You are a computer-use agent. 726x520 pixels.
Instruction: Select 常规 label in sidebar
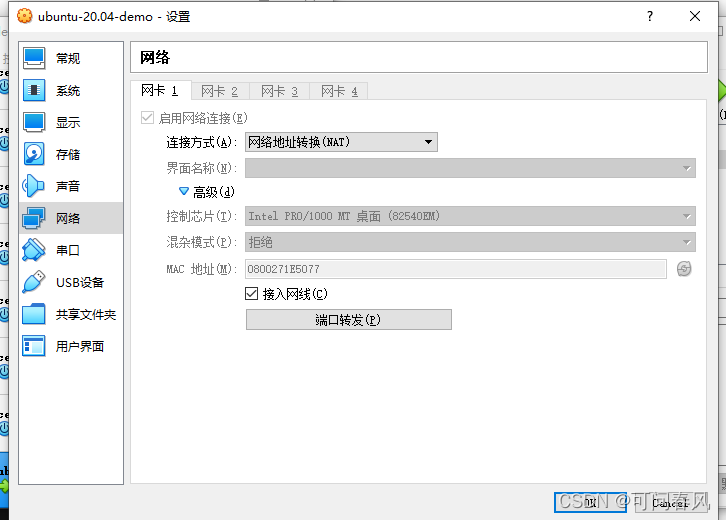point(68,58)
